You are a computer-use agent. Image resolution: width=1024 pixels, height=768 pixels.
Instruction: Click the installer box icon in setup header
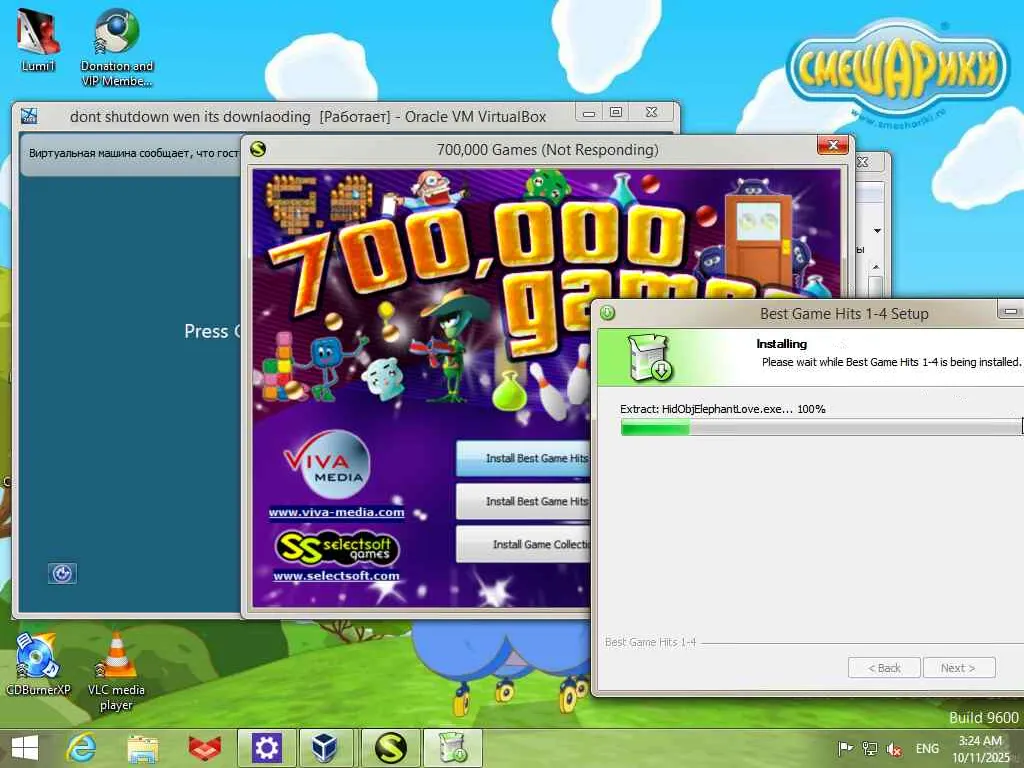coord(649,357)
